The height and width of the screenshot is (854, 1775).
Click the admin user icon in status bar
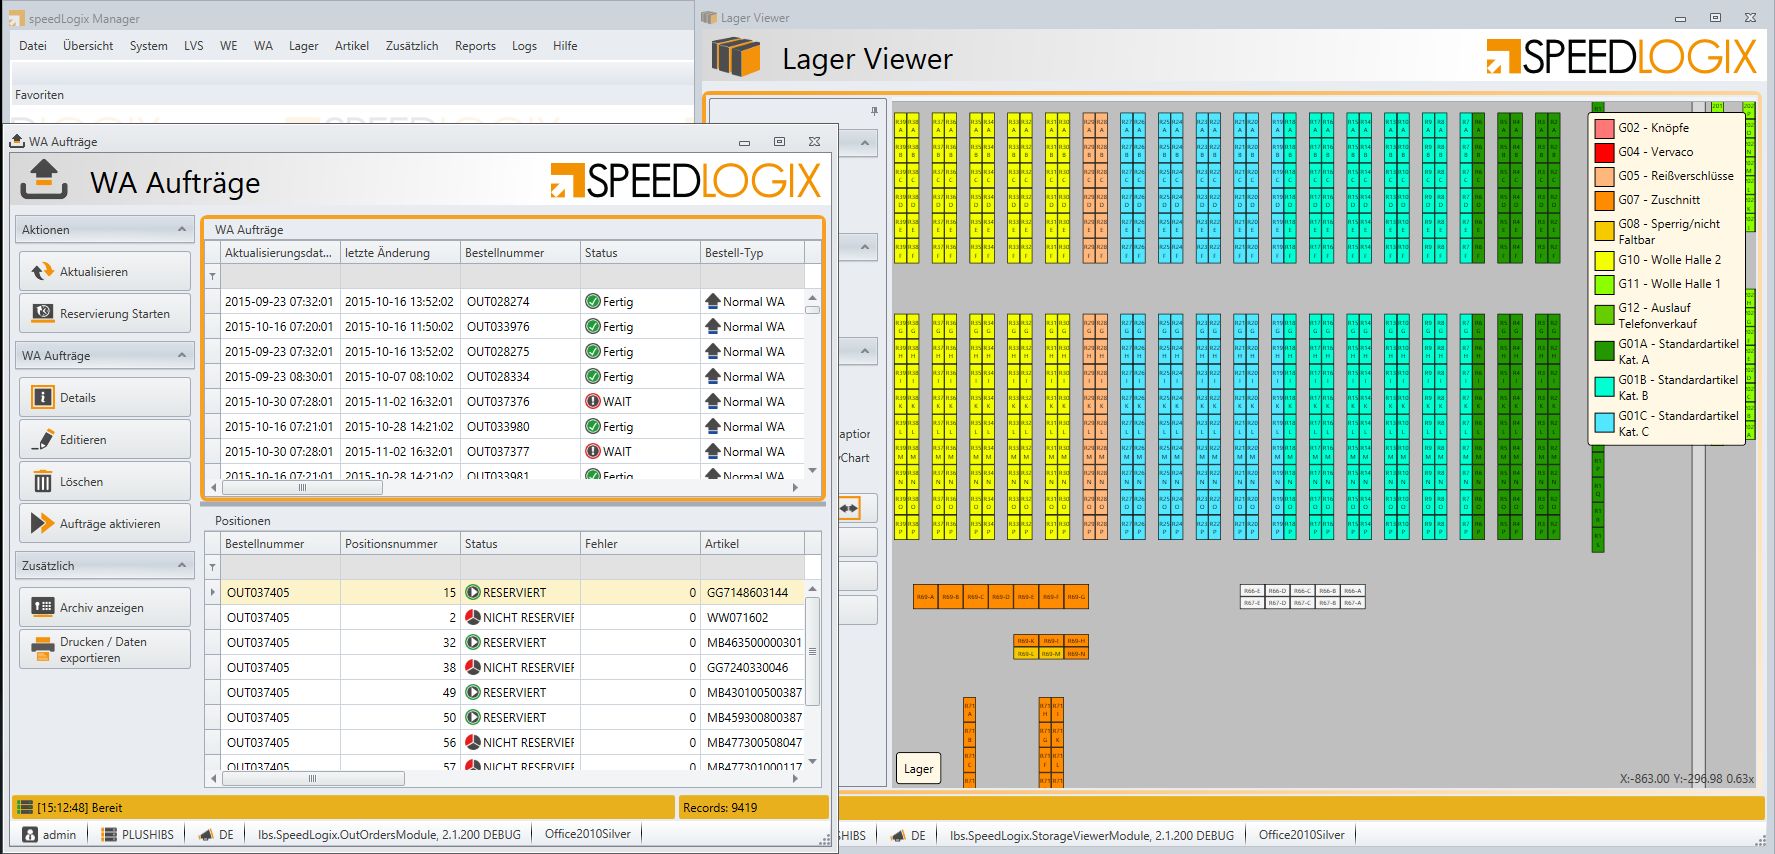[x=30, y=834]
